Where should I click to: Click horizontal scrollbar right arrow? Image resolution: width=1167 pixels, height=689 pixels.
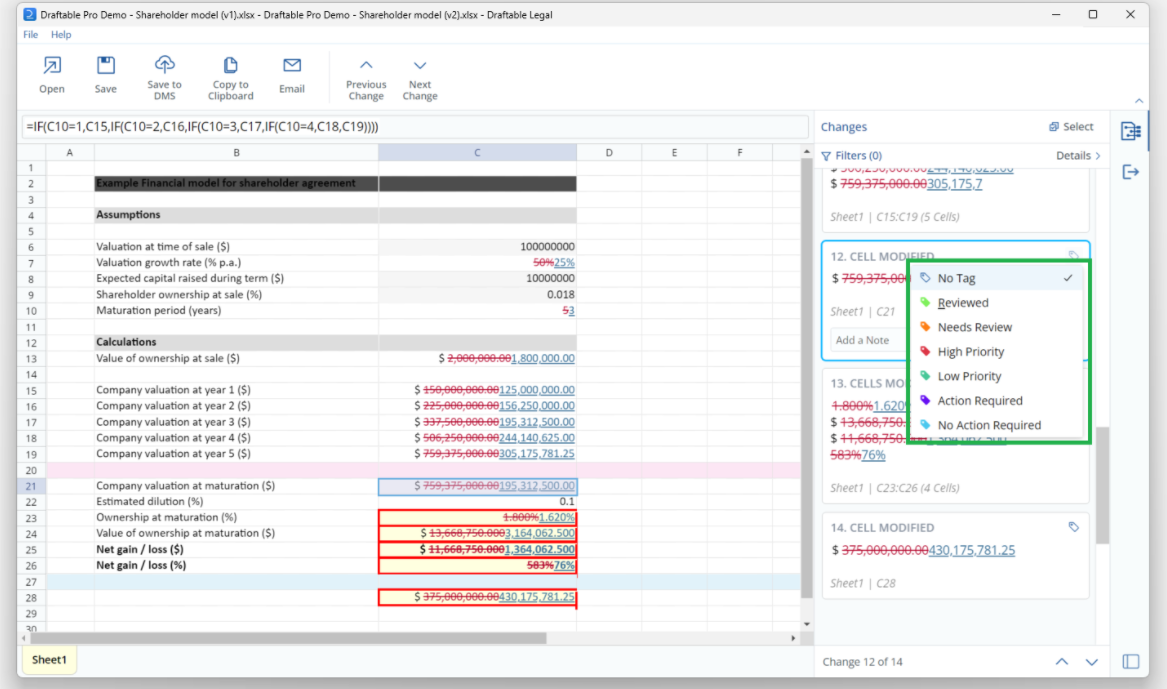[793, 638]
